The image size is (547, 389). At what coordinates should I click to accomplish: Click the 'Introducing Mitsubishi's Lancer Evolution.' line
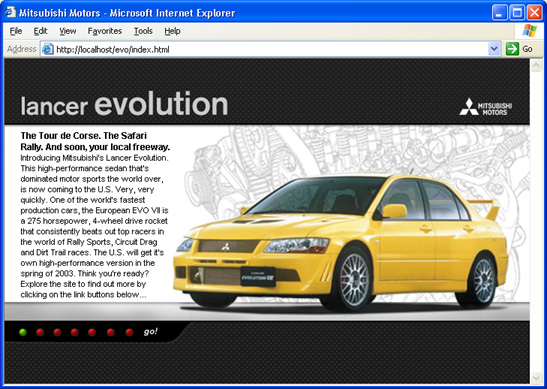click(94, 158)
